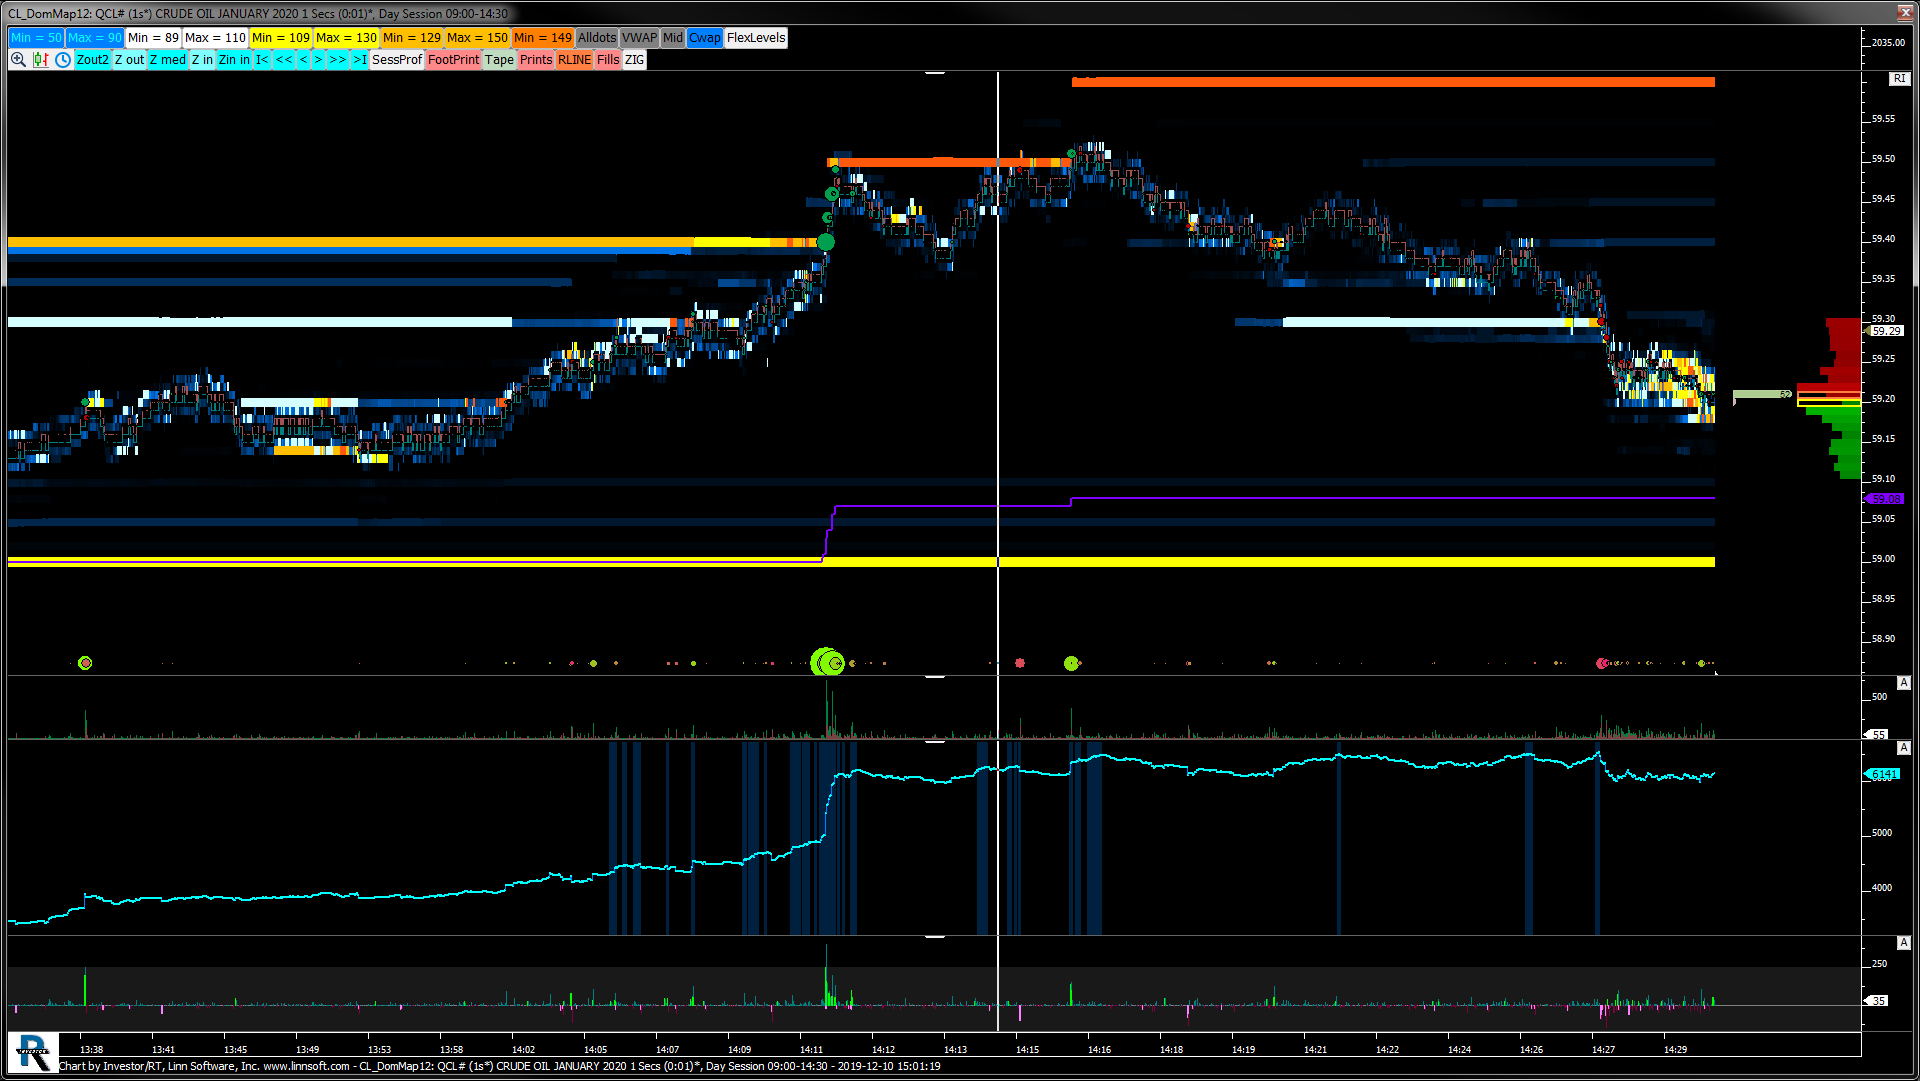Image resolution: width=1920 pixels, height=1081 pixels.
Task: Click the clock time-period icon
Action: coord(63,60)
